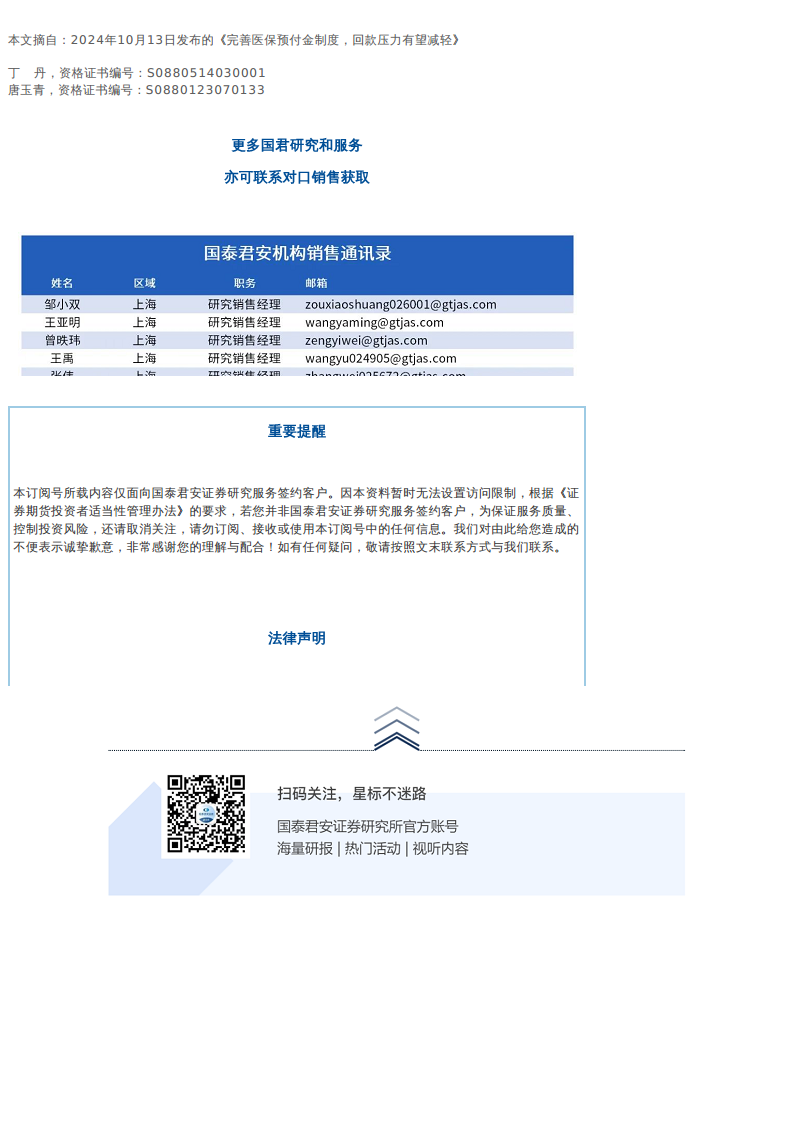Image resolution: width=793 pixels, height=1122 pixels.
Task: Click email zouxiaoshuang026001@gtjas.com
Action: 400,305
